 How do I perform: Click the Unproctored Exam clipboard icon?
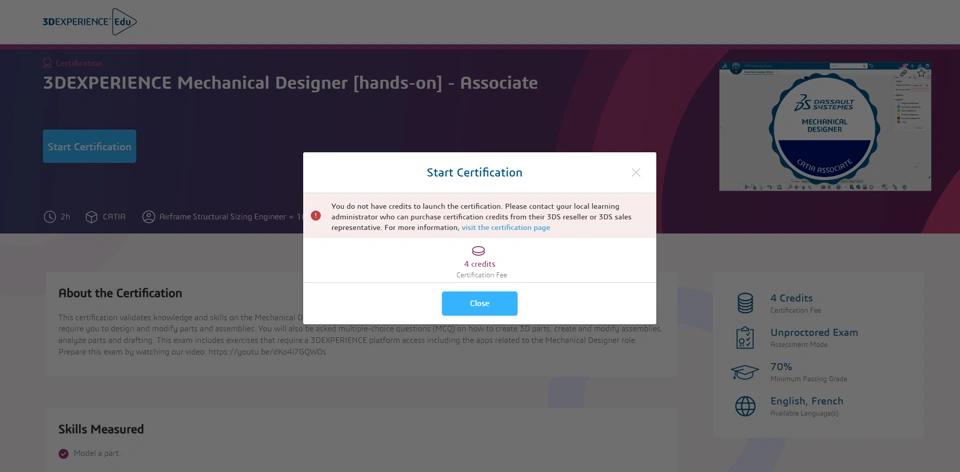click(x=745, y=338)
